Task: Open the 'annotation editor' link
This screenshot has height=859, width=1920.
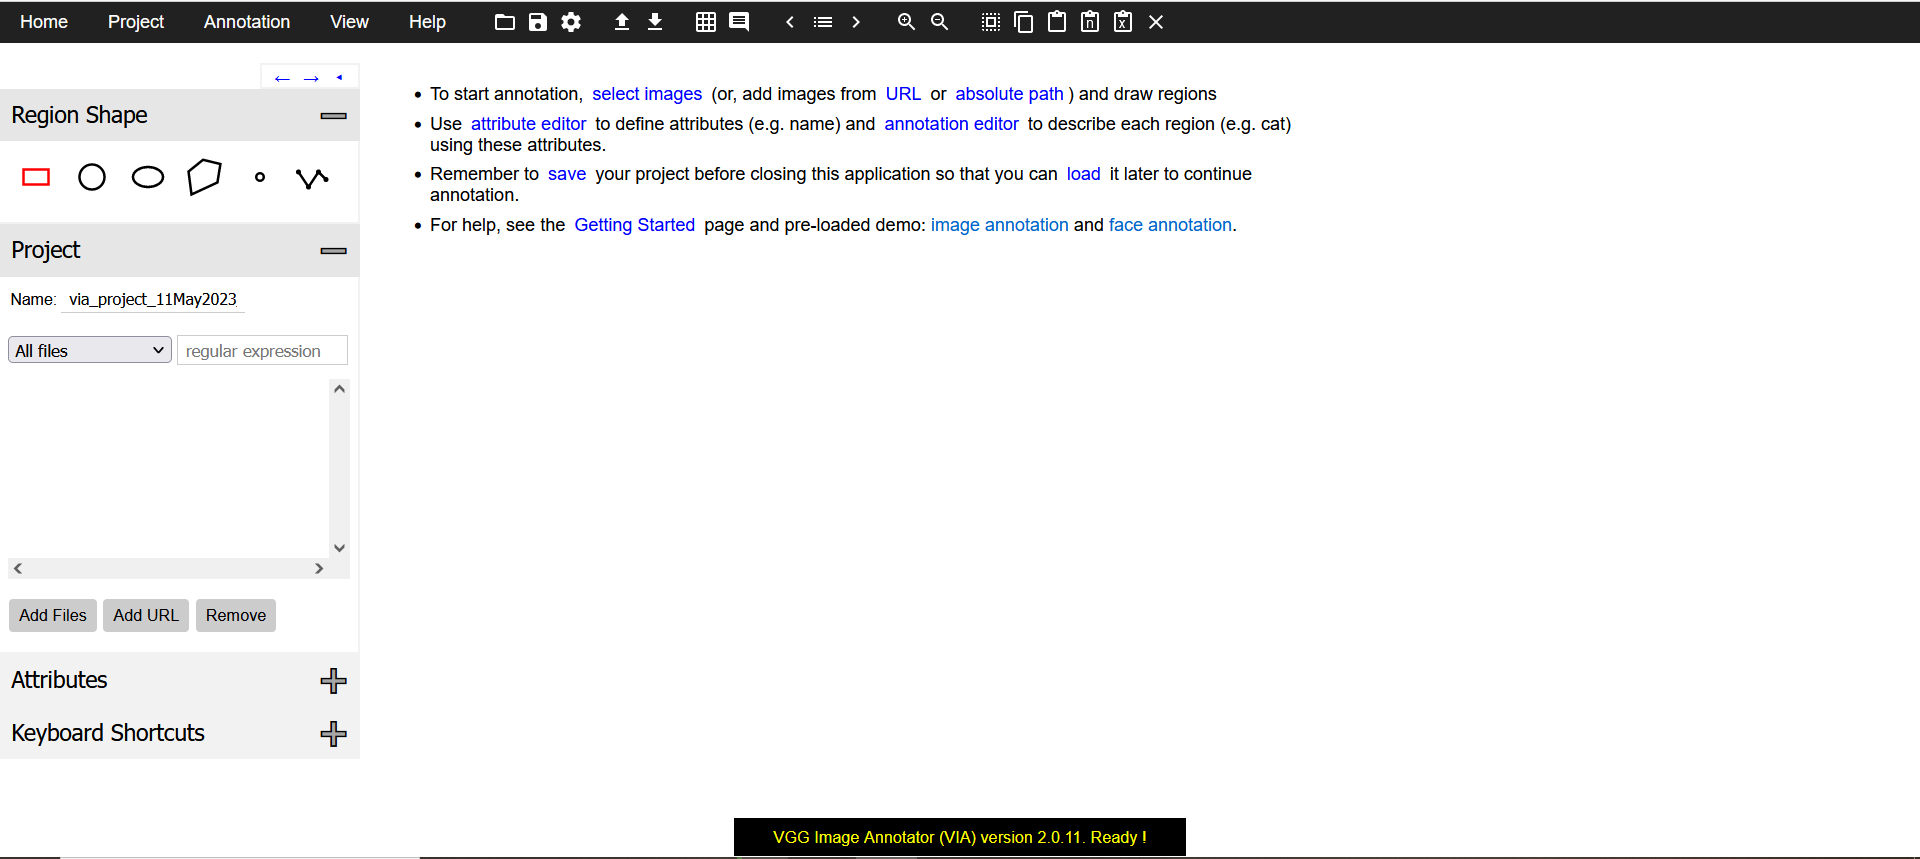Action: click(951, 124)
